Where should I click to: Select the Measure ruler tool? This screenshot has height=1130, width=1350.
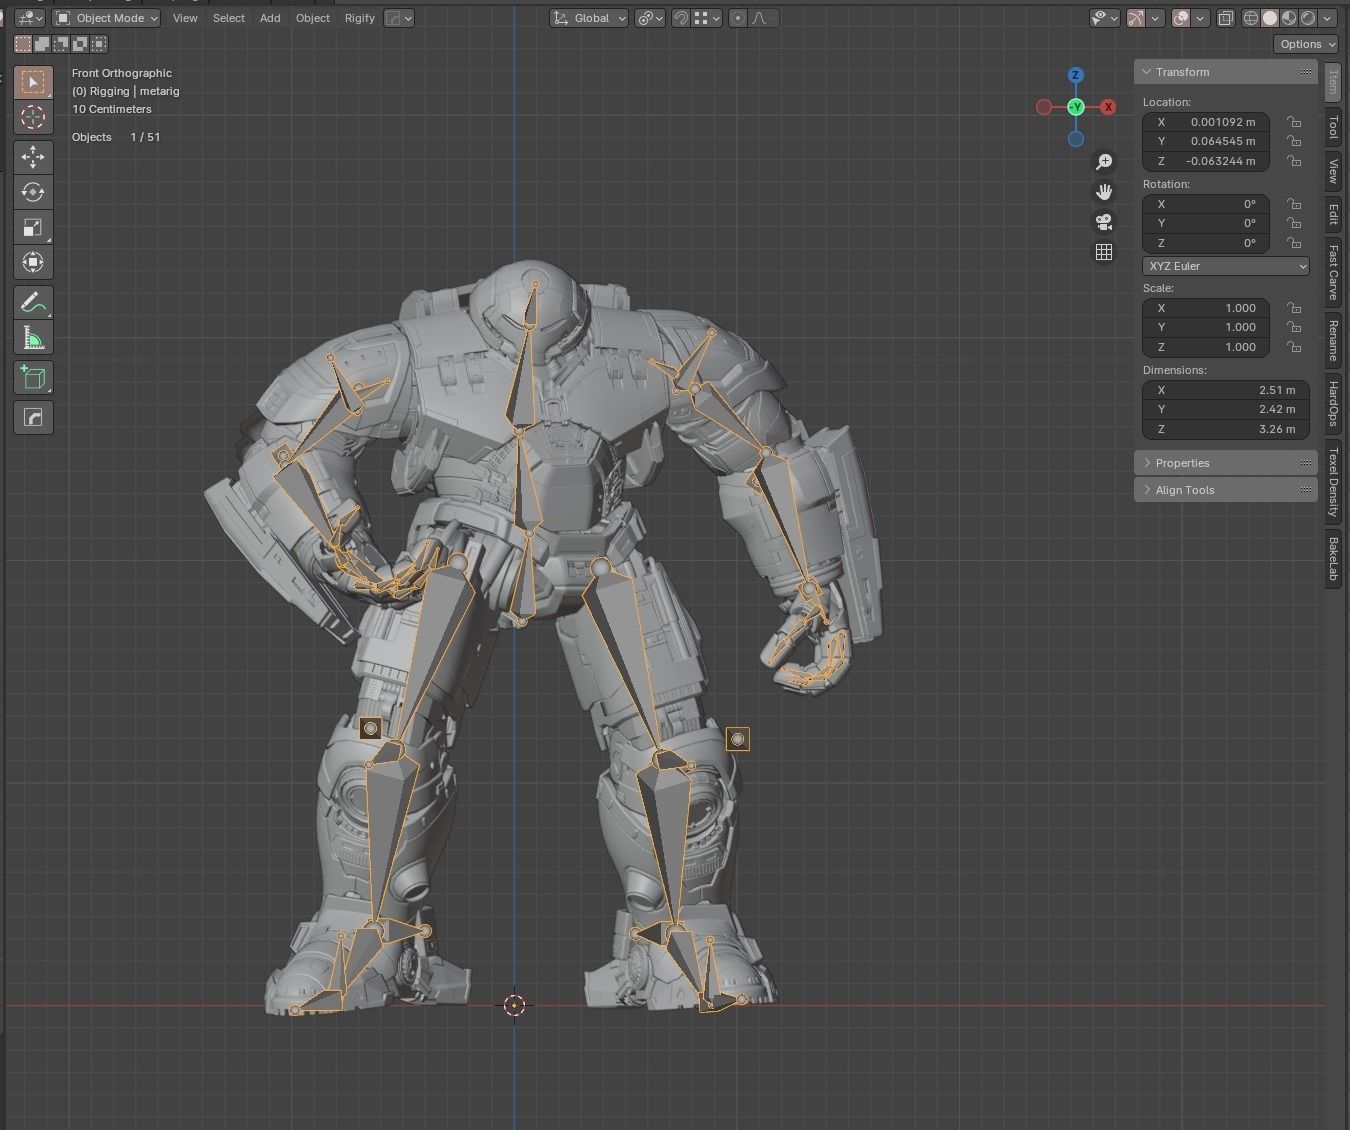pos(33,337)
